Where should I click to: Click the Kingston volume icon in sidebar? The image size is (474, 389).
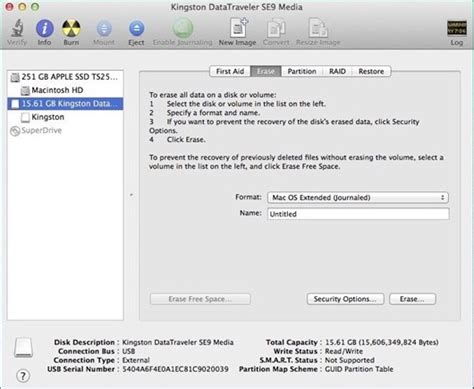[x=25, y=117]
